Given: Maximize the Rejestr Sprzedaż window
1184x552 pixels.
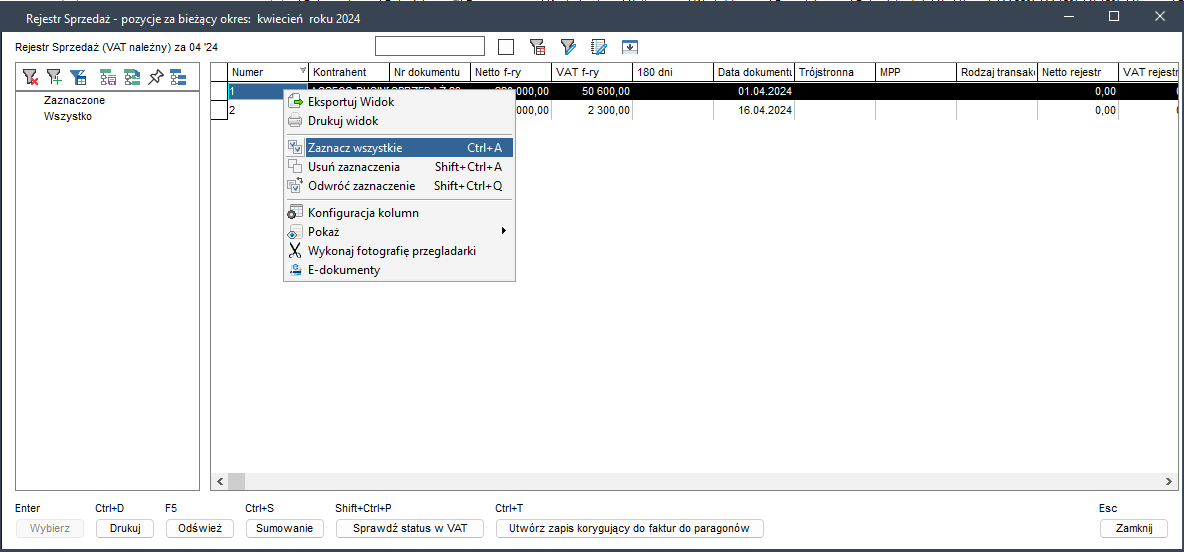Looking at the screenshot, I should coord(1114,16).
